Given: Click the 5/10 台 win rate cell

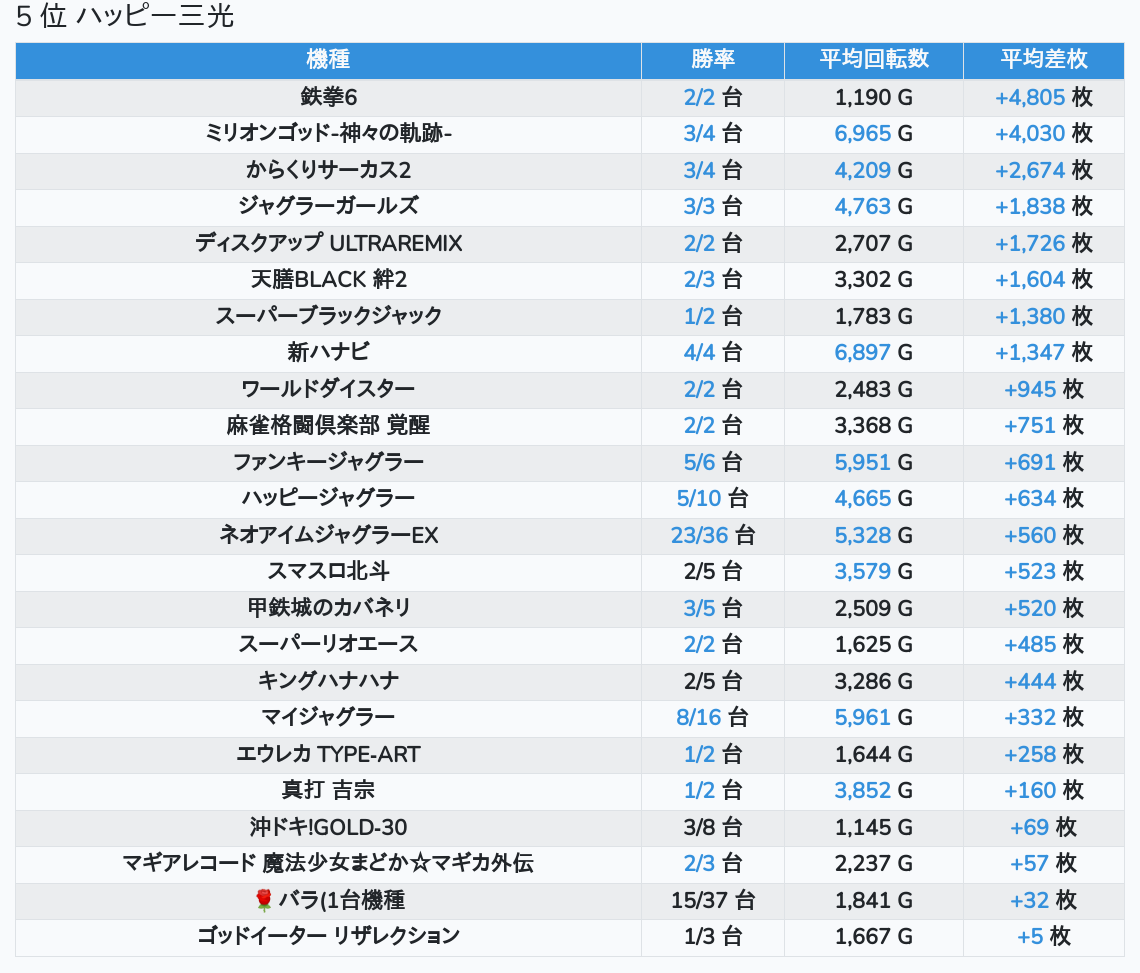Looking at the screenshot, I should (x=712, y=499).
